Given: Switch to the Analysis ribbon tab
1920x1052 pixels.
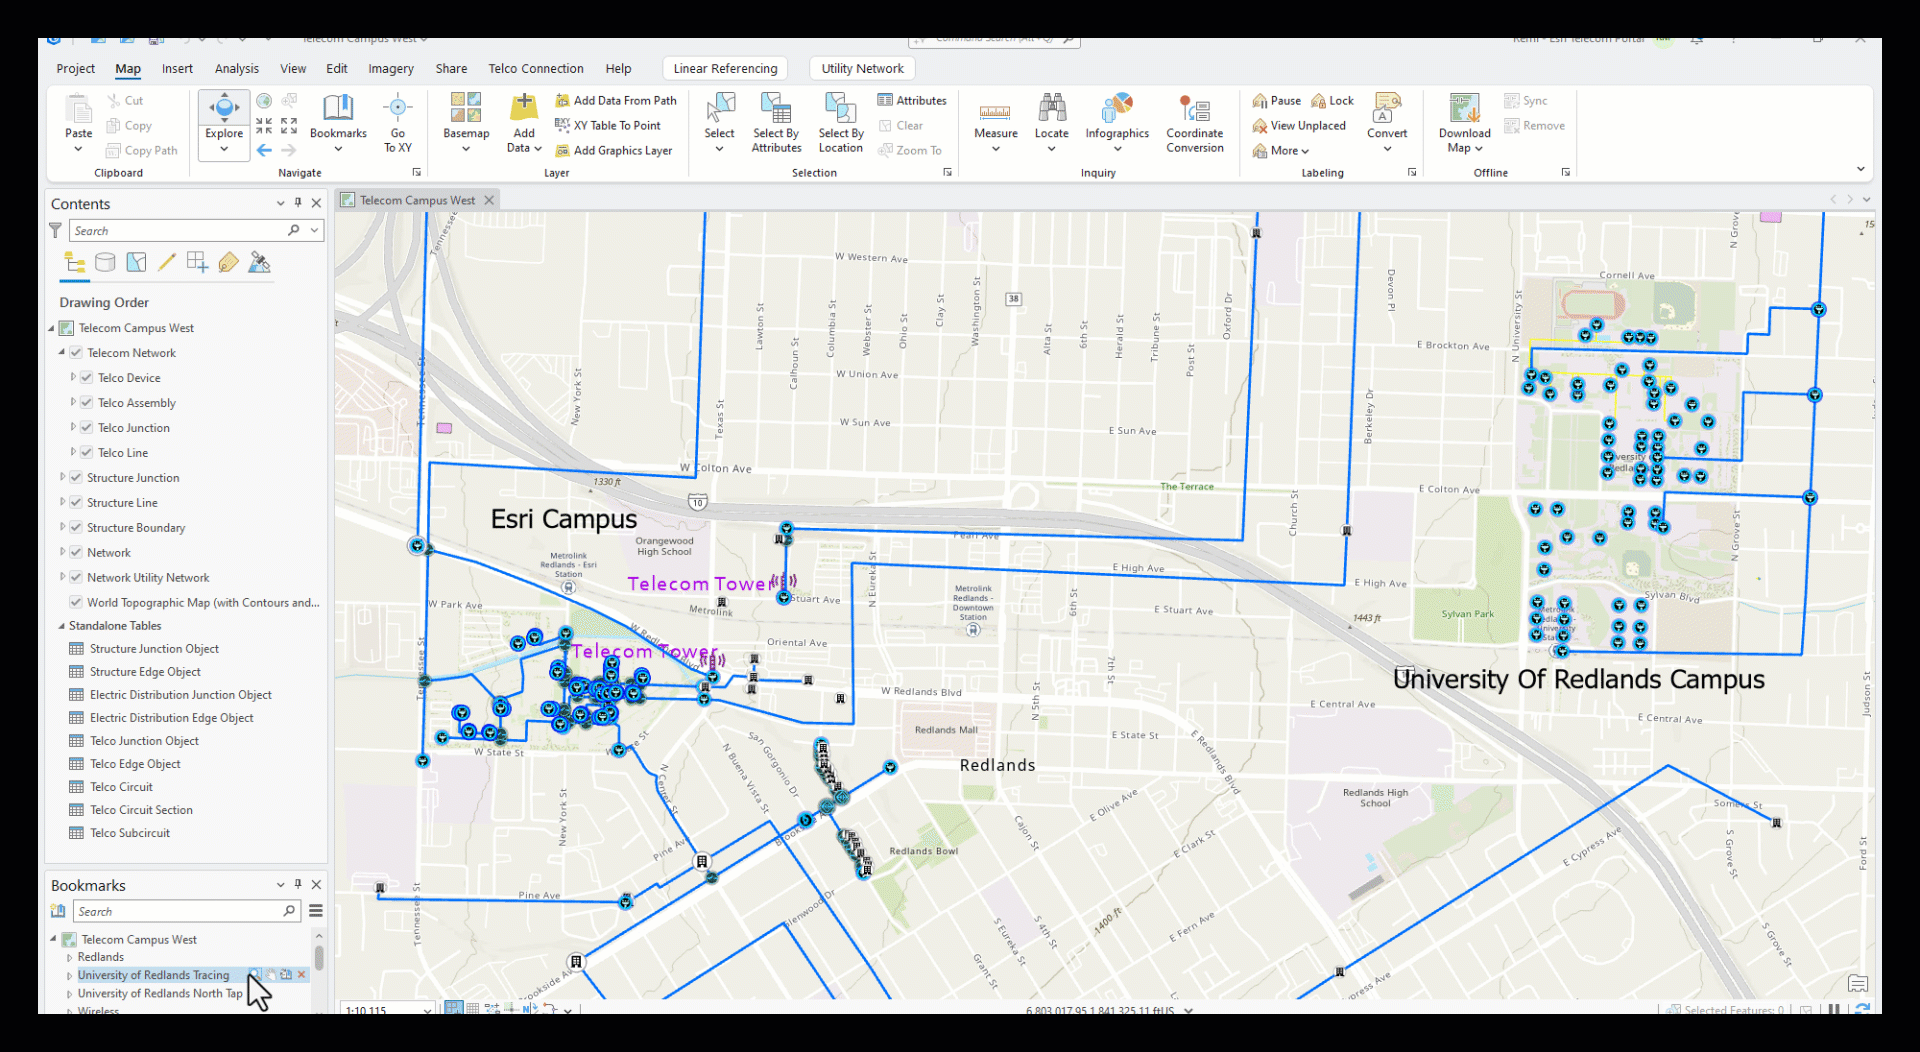Looking at the screenshot, I should (x=237, y=69).
